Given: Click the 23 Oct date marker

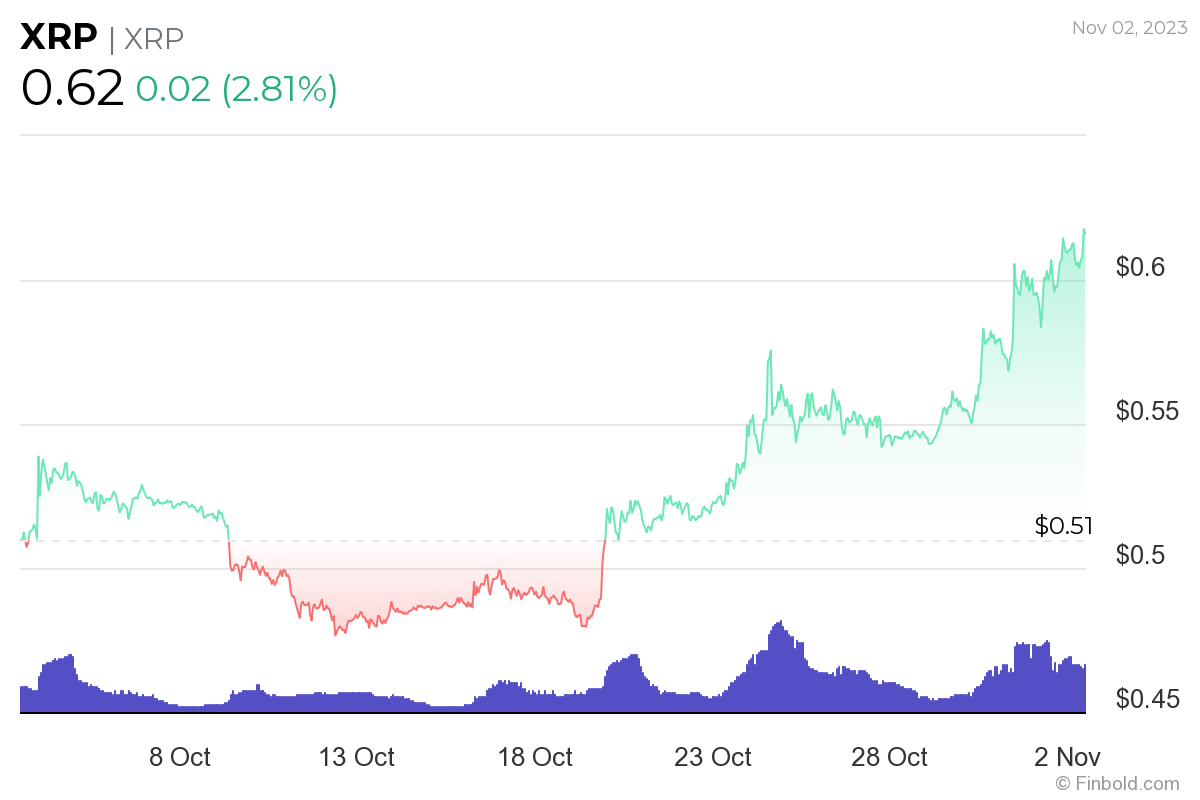Looking at the screenshot, I should [714, 757].
